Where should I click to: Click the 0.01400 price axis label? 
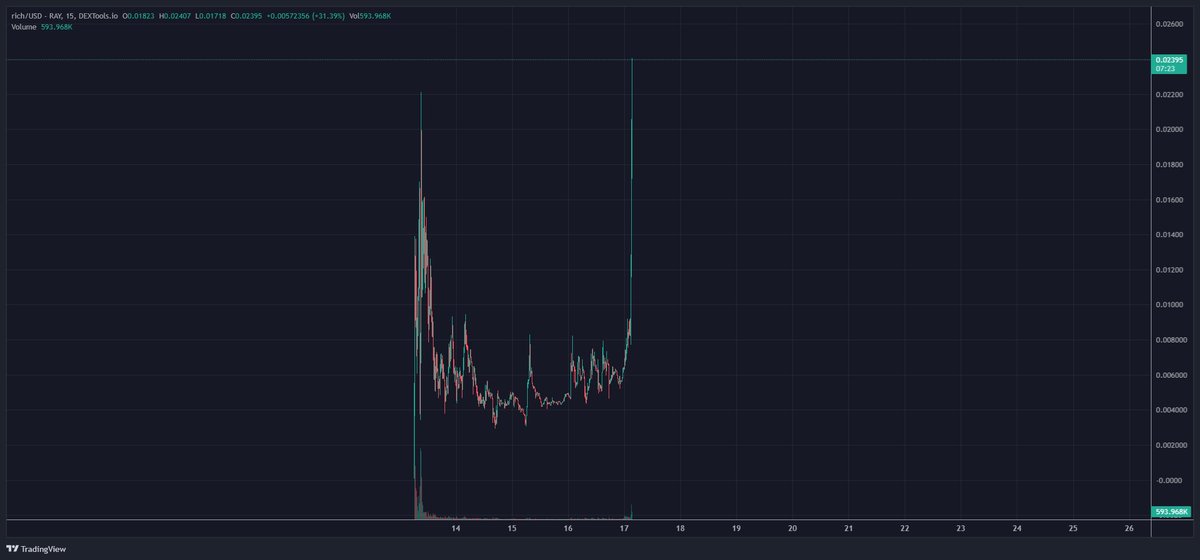[1170, 234]
